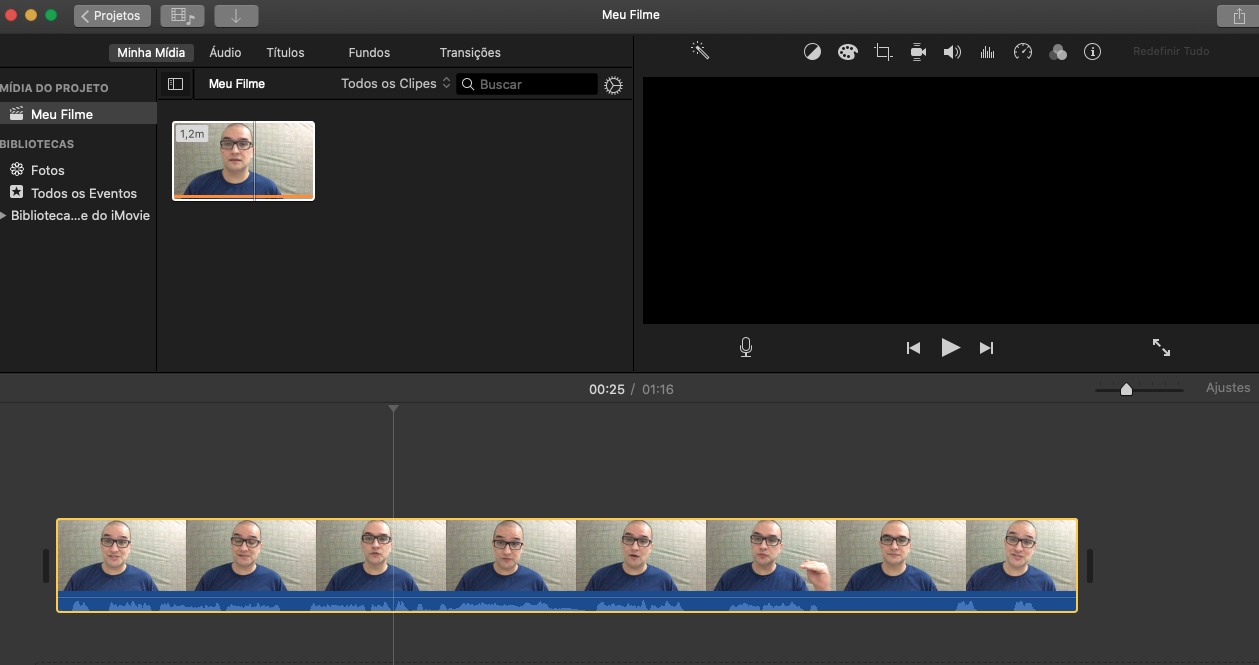The image size is (1259, 665).
Task: Open the volume adjustment controls
Action: point(952,52)
